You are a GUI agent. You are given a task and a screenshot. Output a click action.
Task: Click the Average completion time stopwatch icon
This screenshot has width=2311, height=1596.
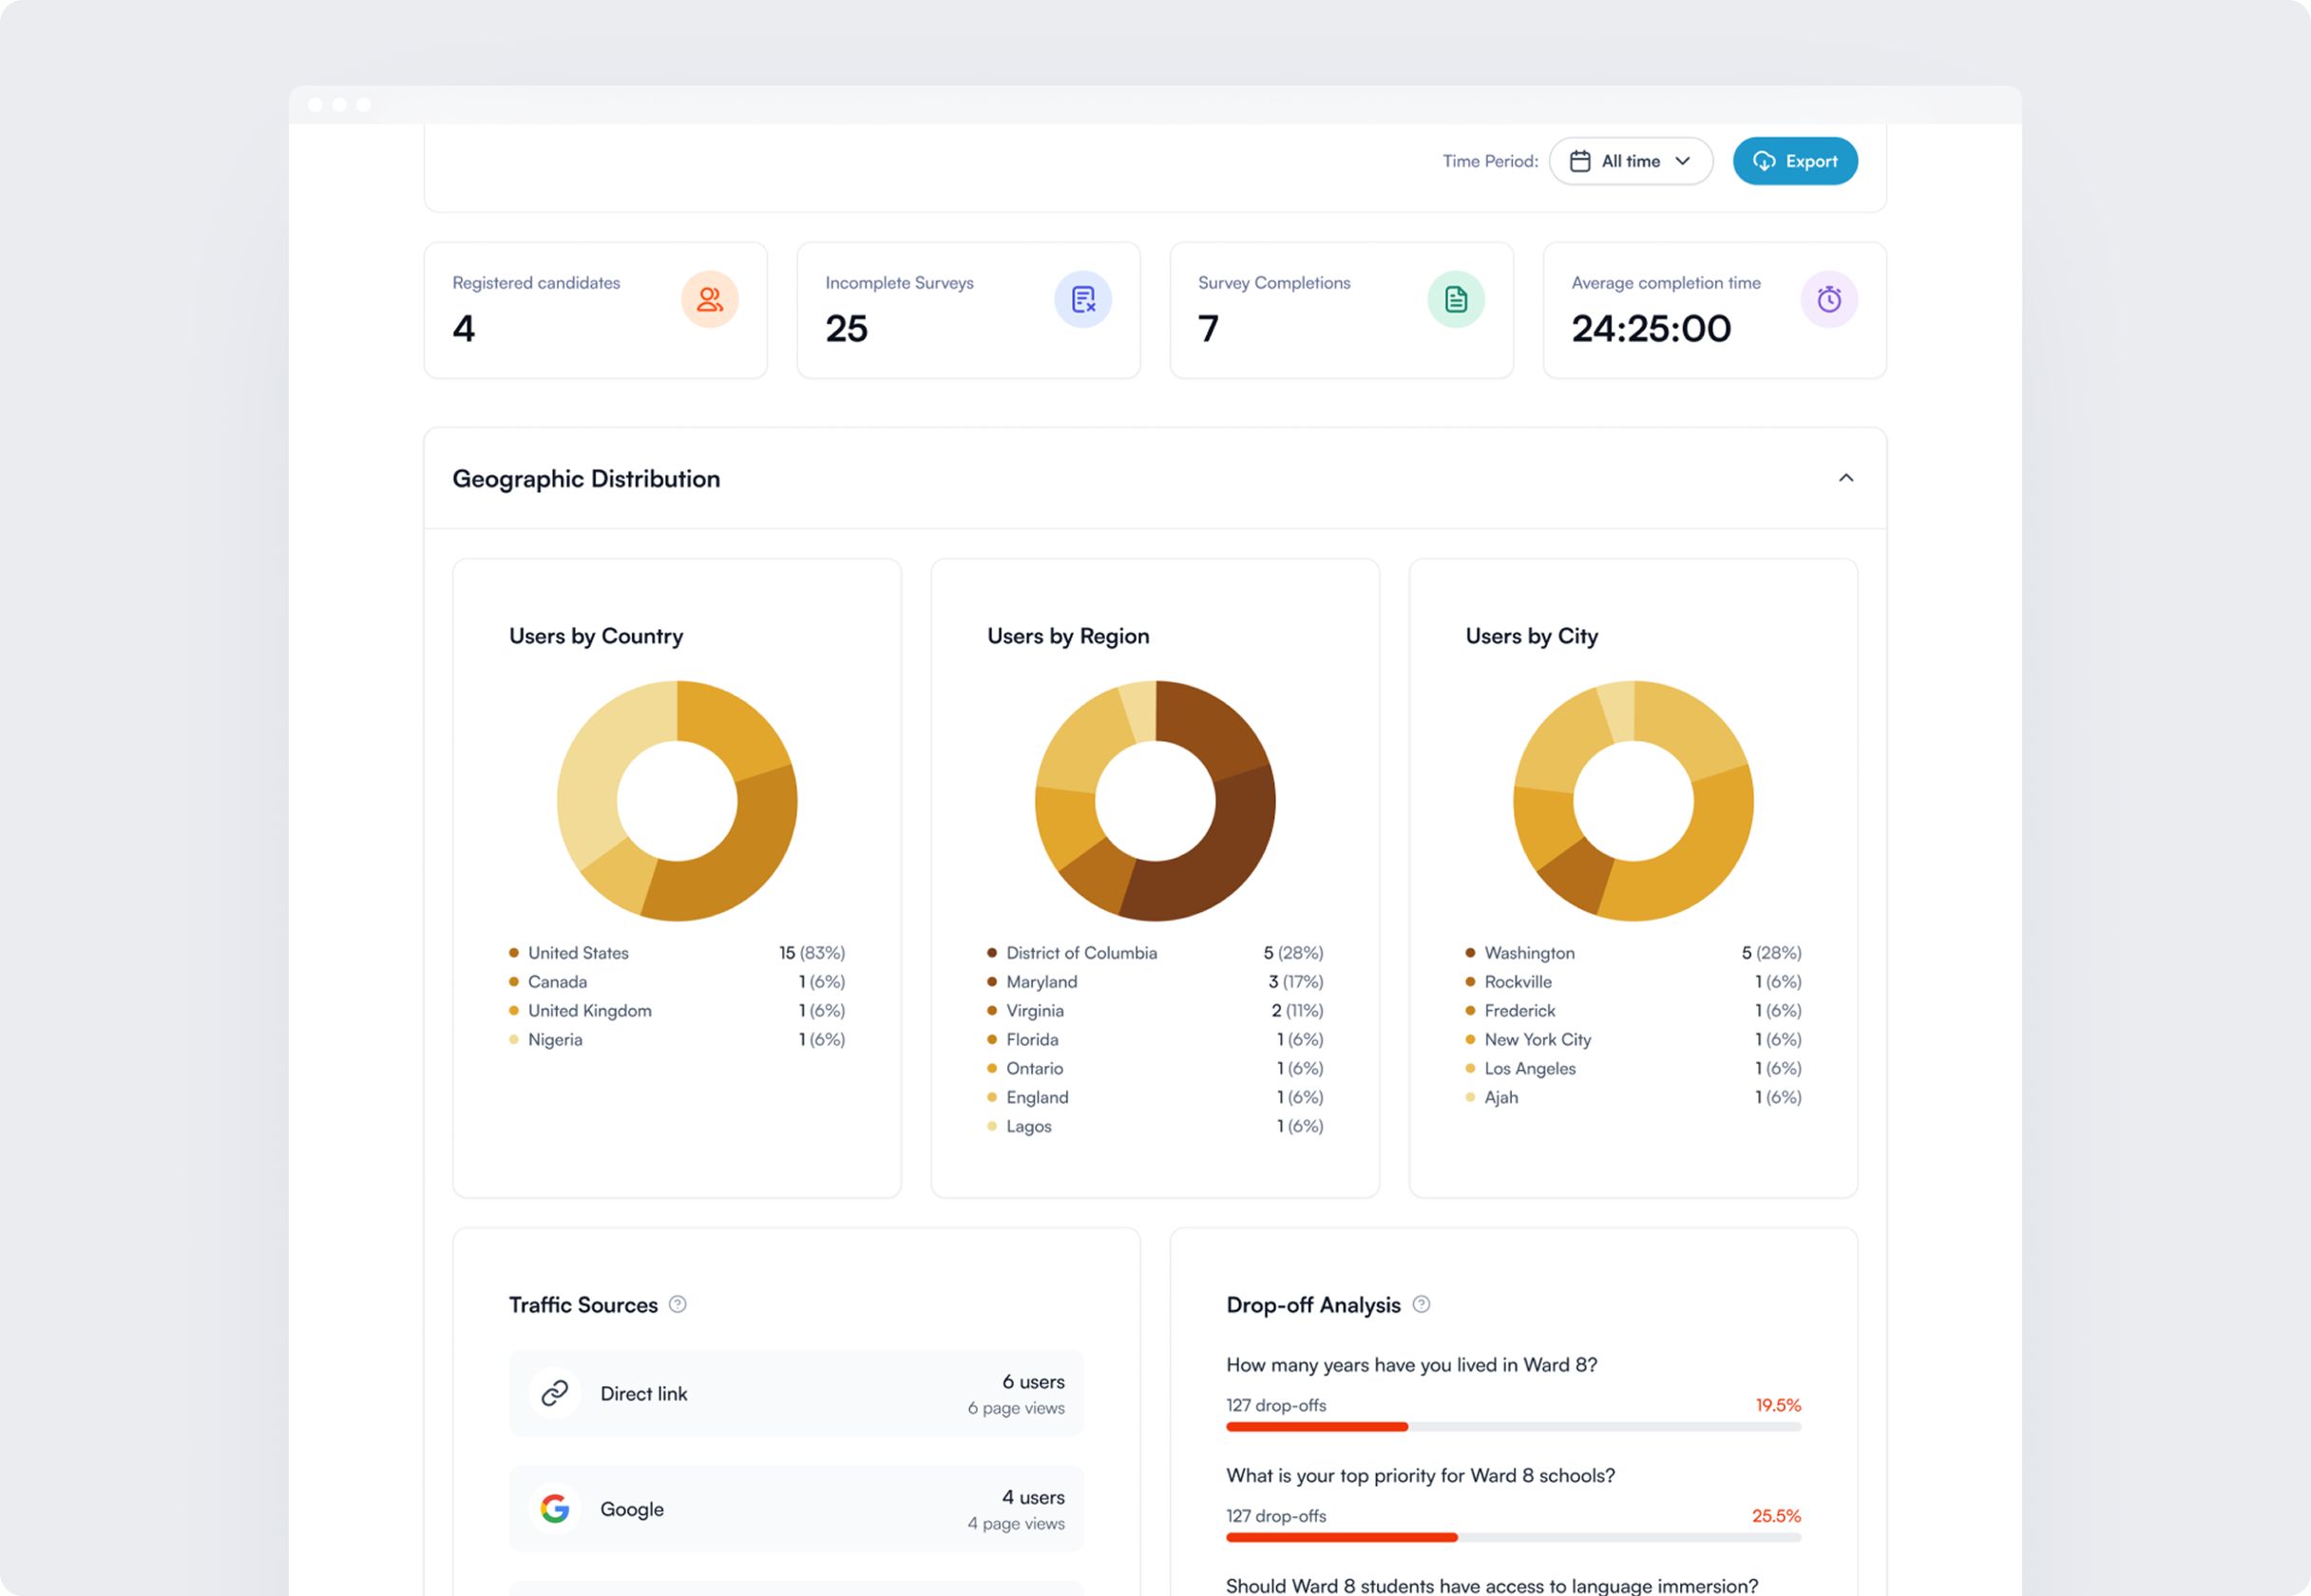(x=1828, y=299)
